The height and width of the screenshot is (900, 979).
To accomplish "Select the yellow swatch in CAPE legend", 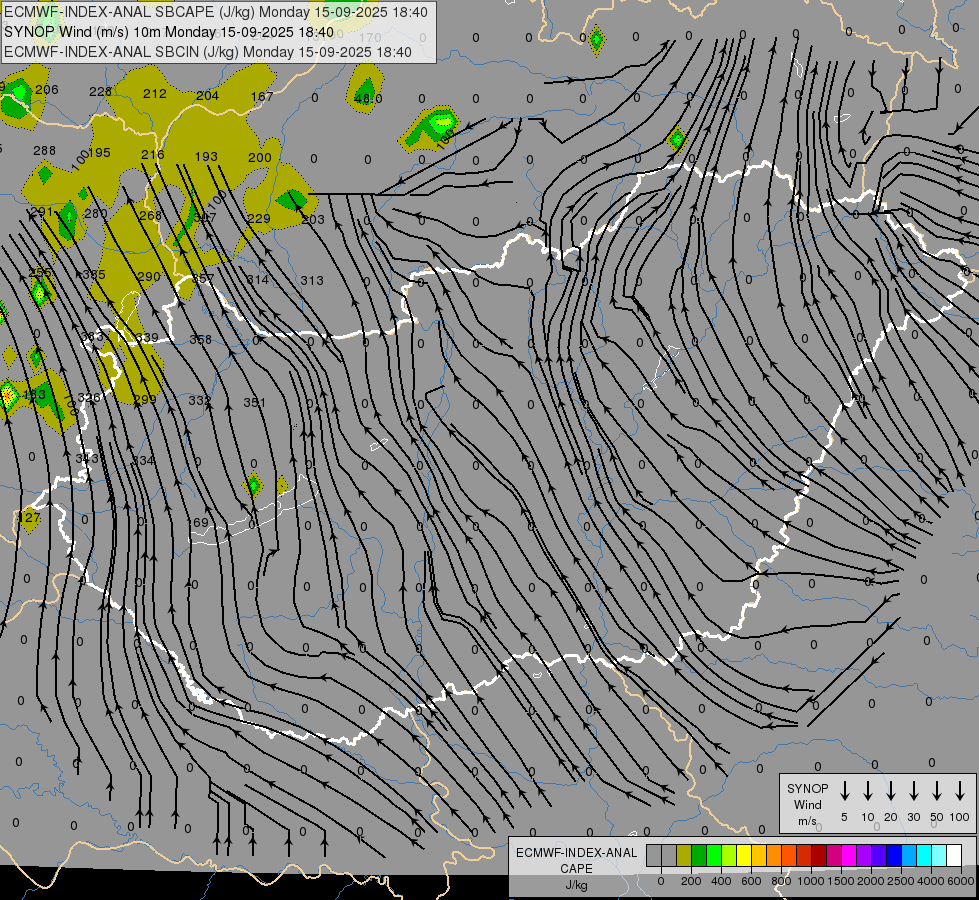I will click(x=744, y=855).
